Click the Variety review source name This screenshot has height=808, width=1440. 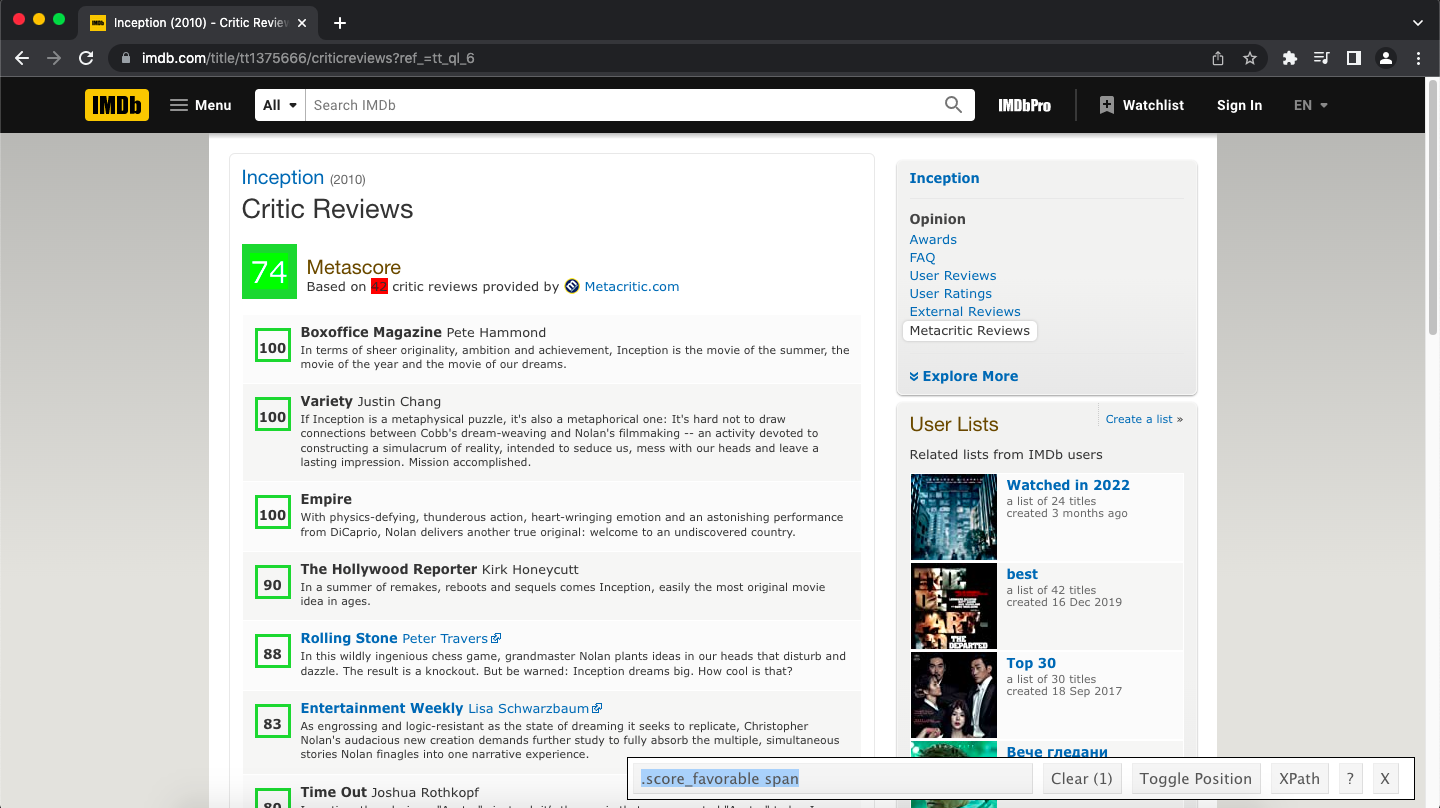click(327, 401)
